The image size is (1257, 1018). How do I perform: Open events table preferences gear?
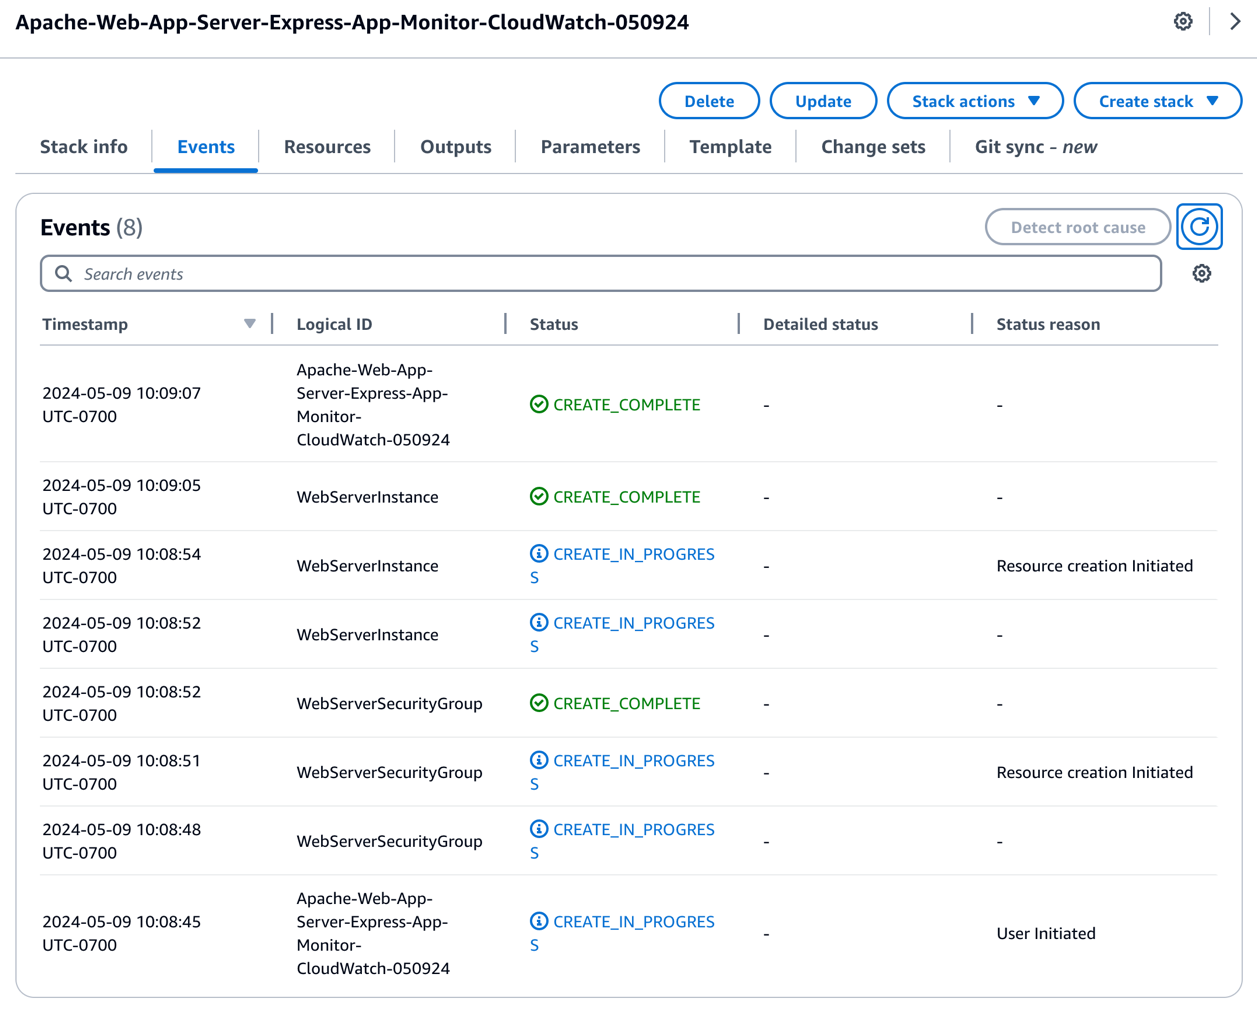[x=1202, y=273]
